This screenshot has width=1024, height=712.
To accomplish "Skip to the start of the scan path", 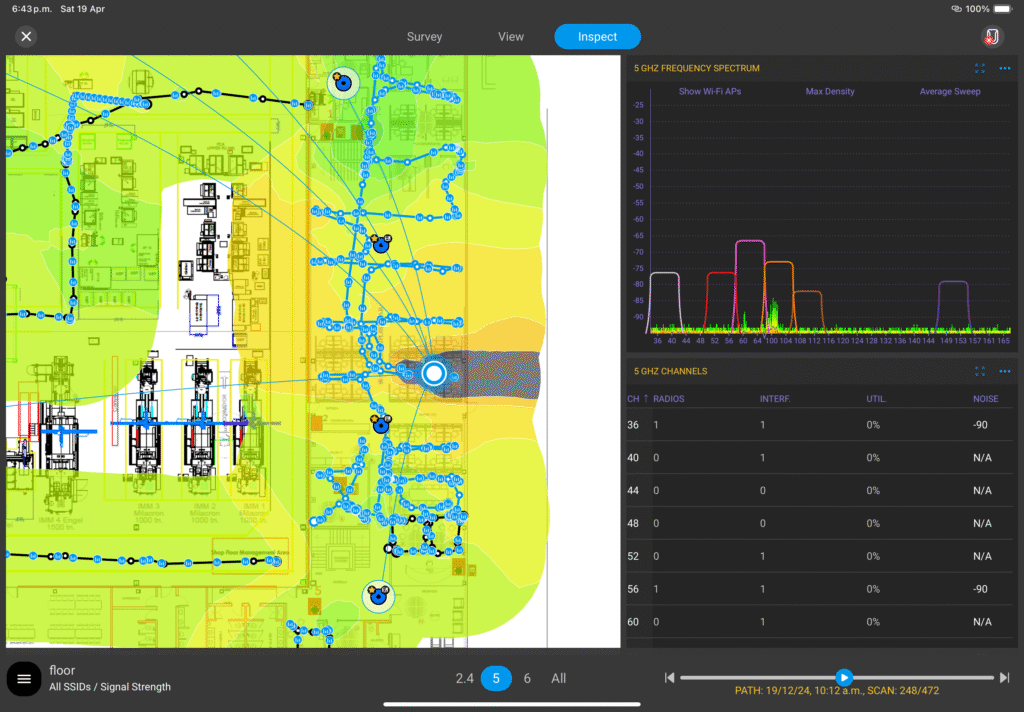I will 669,678.
